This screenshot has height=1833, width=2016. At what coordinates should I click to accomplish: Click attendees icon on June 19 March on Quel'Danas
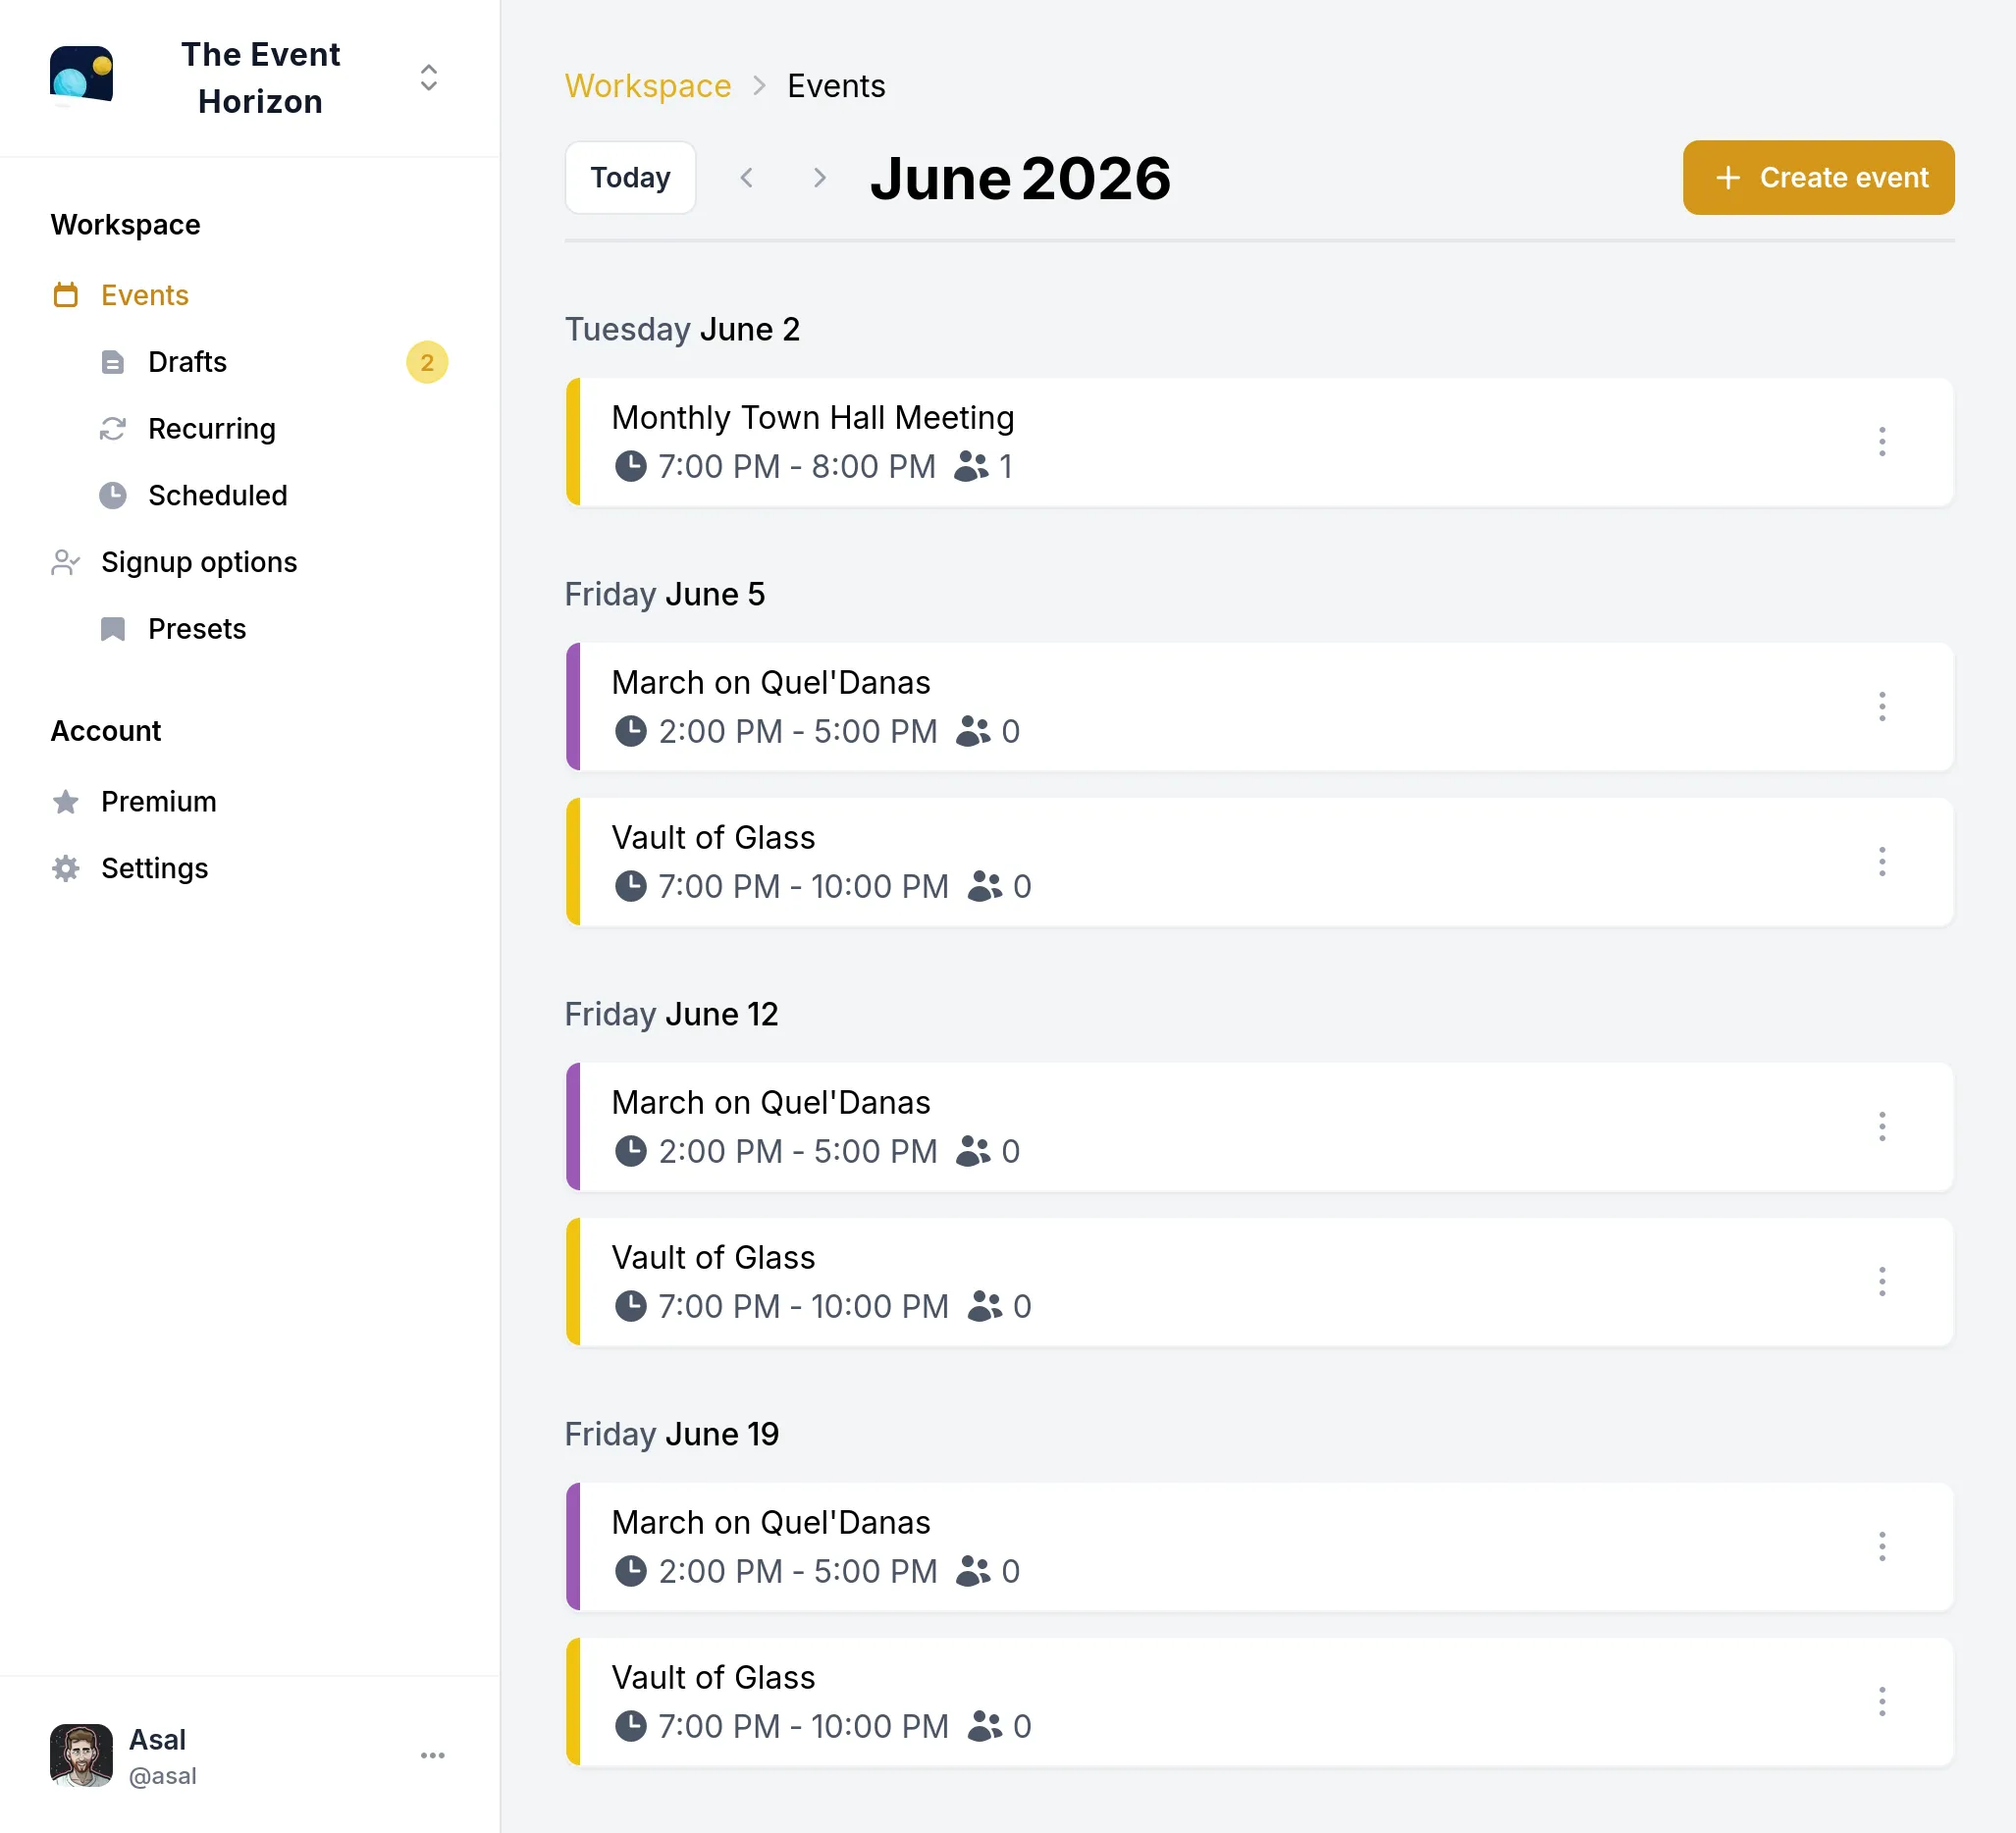[x=973, y=1571]
